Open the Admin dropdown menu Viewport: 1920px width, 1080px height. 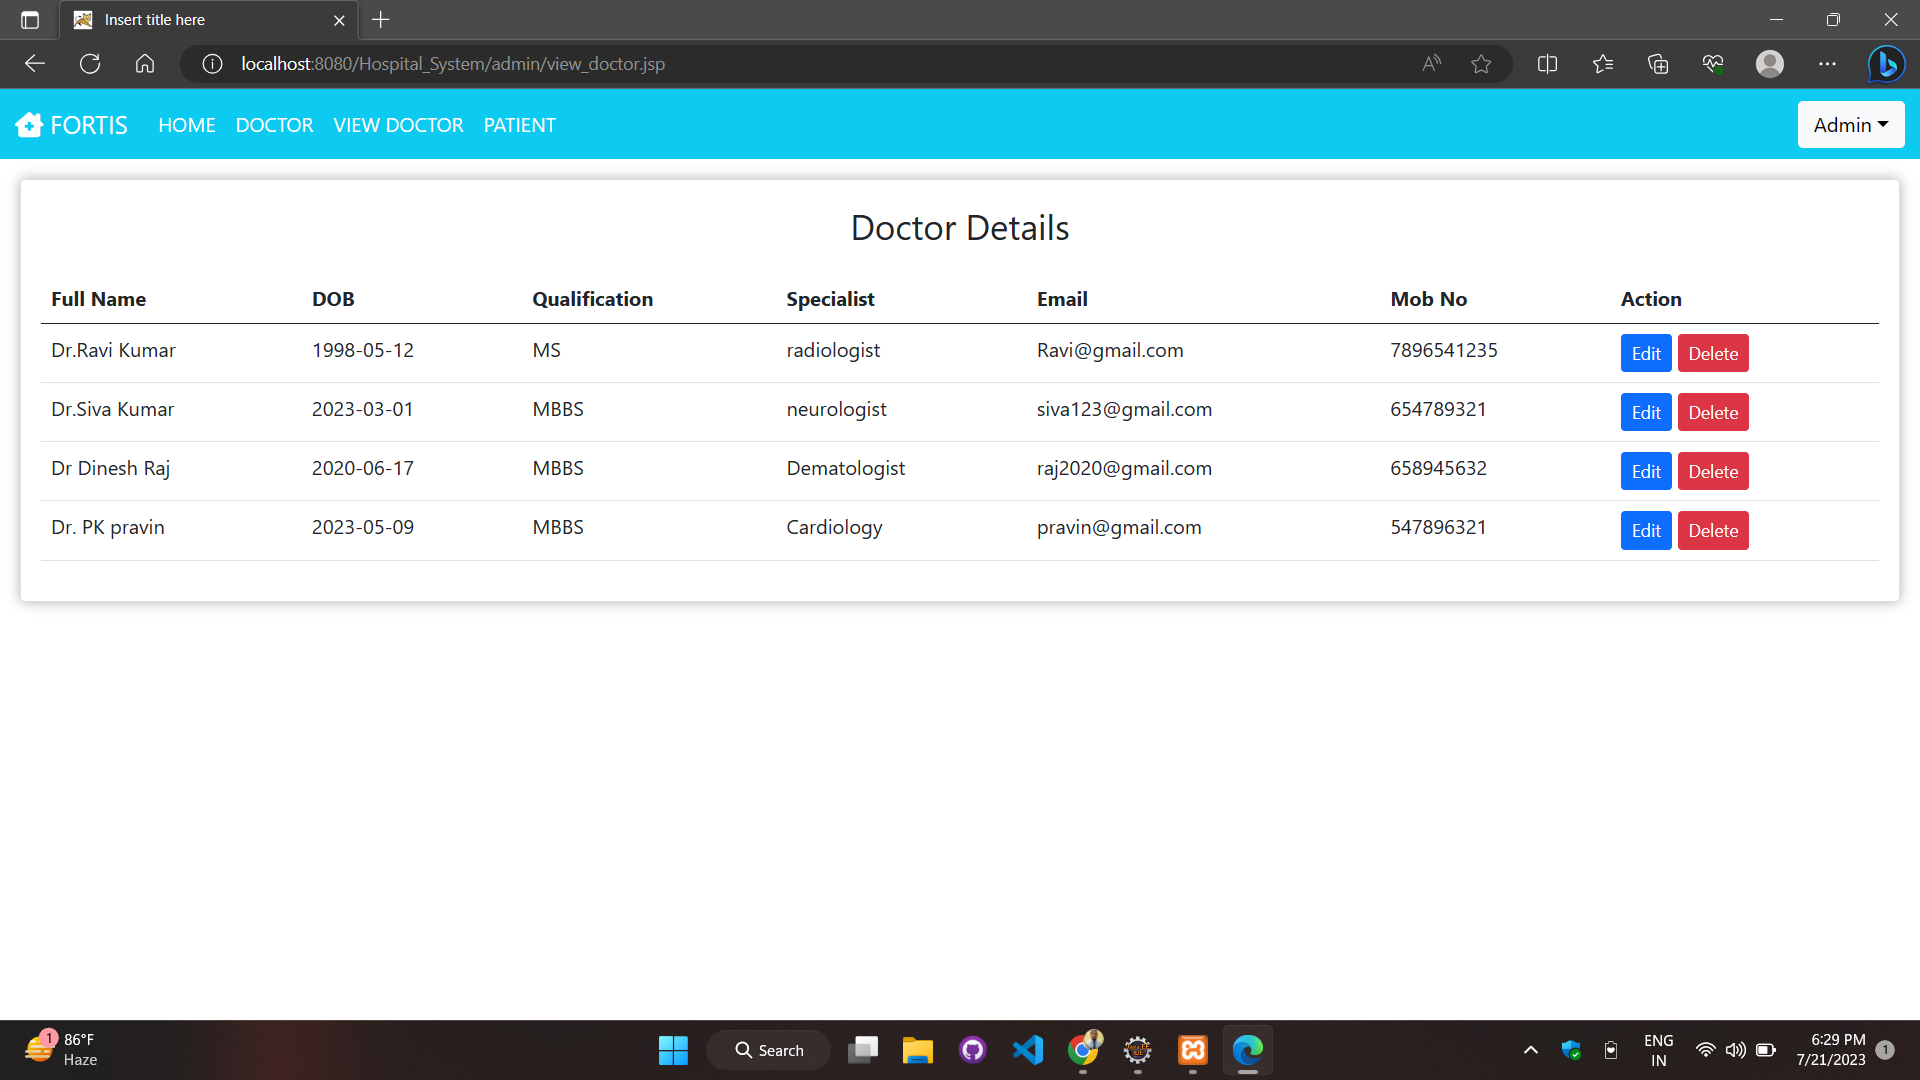(1850, 124)
